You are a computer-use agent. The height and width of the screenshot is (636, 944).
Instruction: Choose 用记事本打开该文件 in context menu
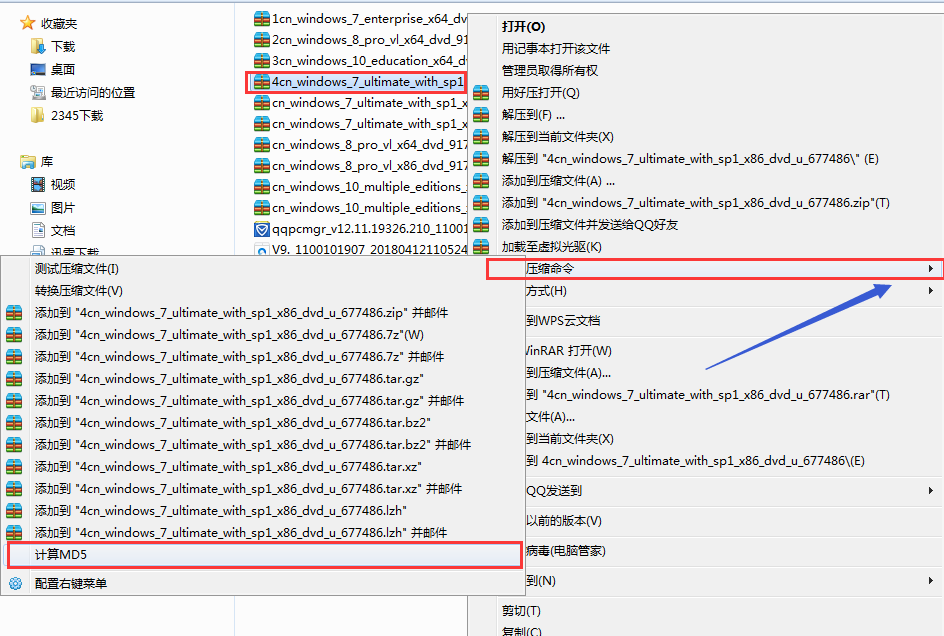(556, 49)
